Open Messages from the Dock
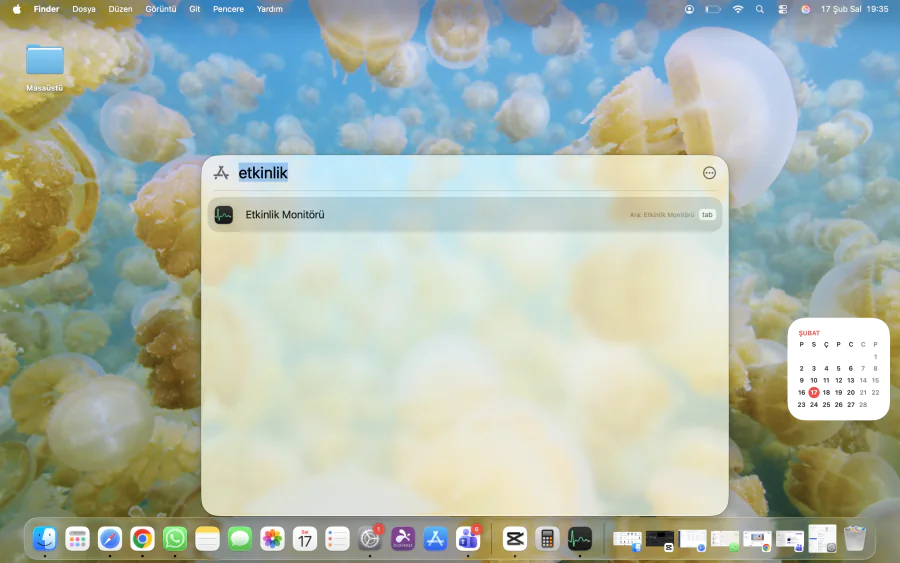This screenshot has height=563, width=900. (240, 539)
